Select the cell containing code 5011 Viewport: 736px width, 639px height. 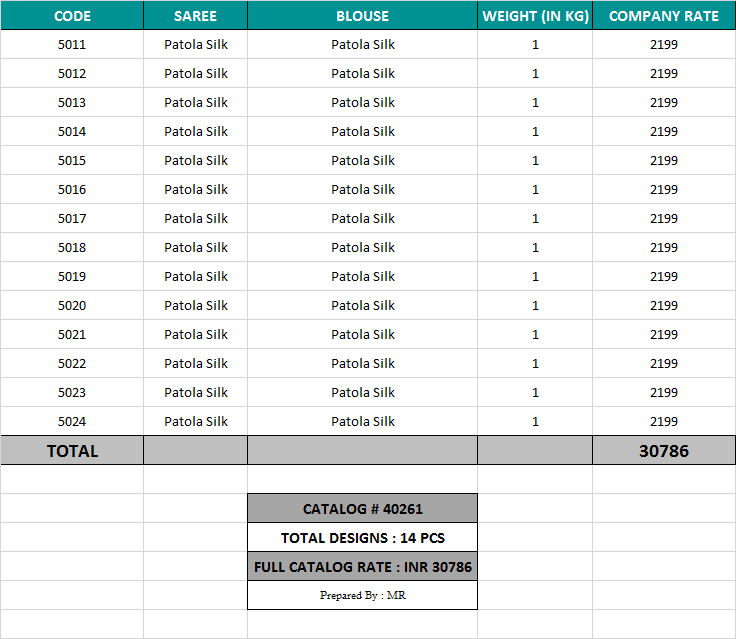tap(72, 45)
